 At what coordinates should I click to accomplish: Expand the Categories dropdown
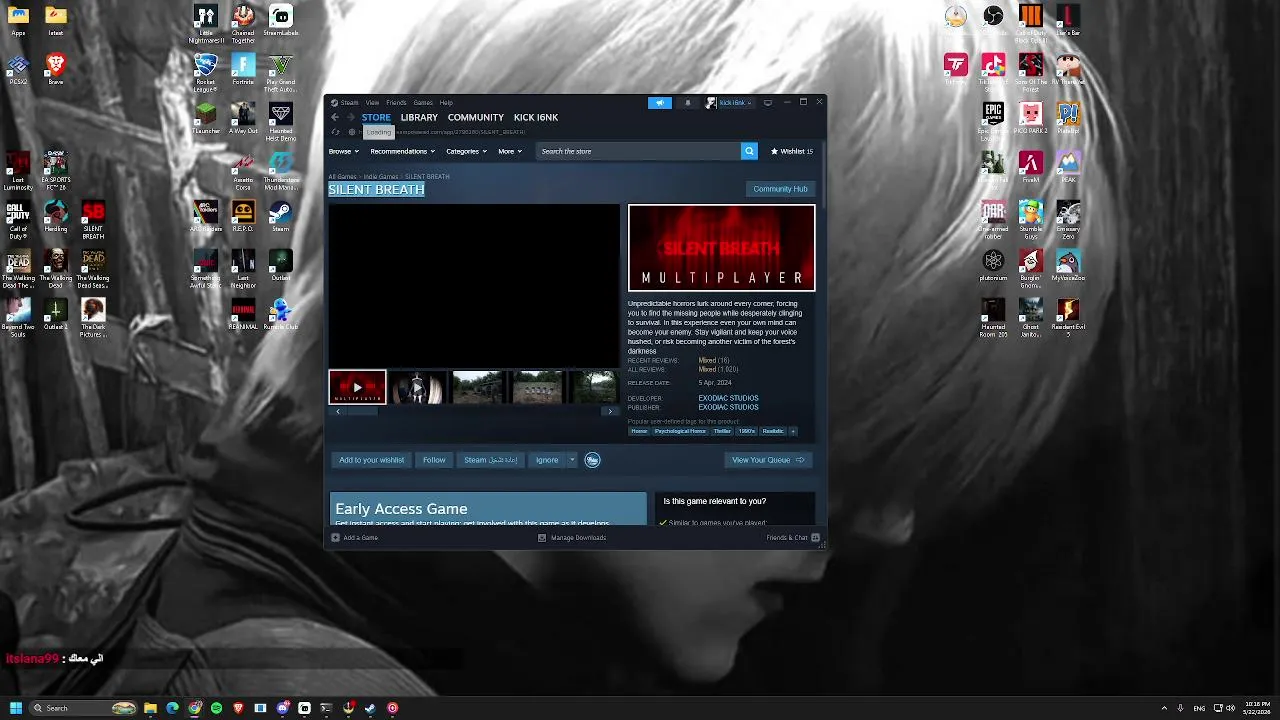[466, 151]
